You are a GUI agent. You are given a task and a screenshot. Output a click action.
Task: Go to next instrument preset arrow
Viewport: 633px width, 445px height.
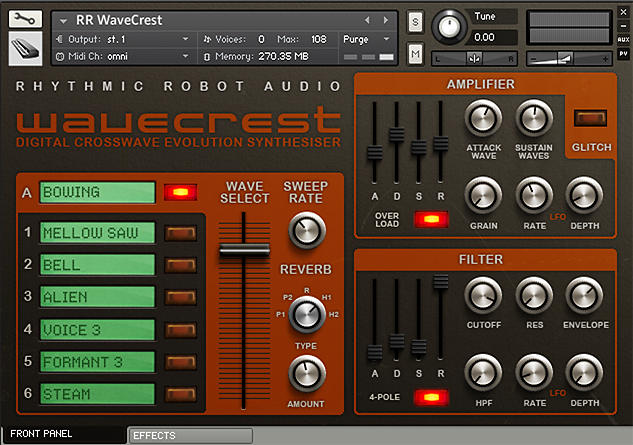point(386,20)
